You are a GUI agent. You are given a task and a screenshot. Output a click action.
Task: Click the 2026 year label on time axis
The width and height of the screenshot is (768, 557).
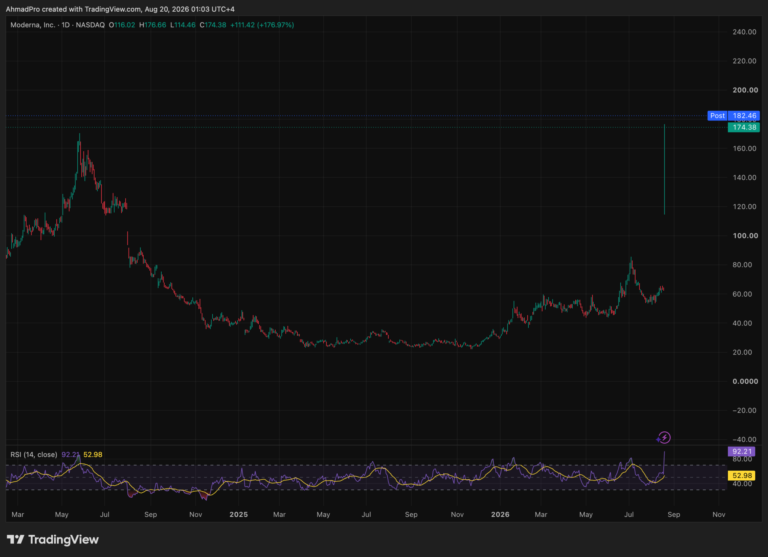(x=500, y=514)
